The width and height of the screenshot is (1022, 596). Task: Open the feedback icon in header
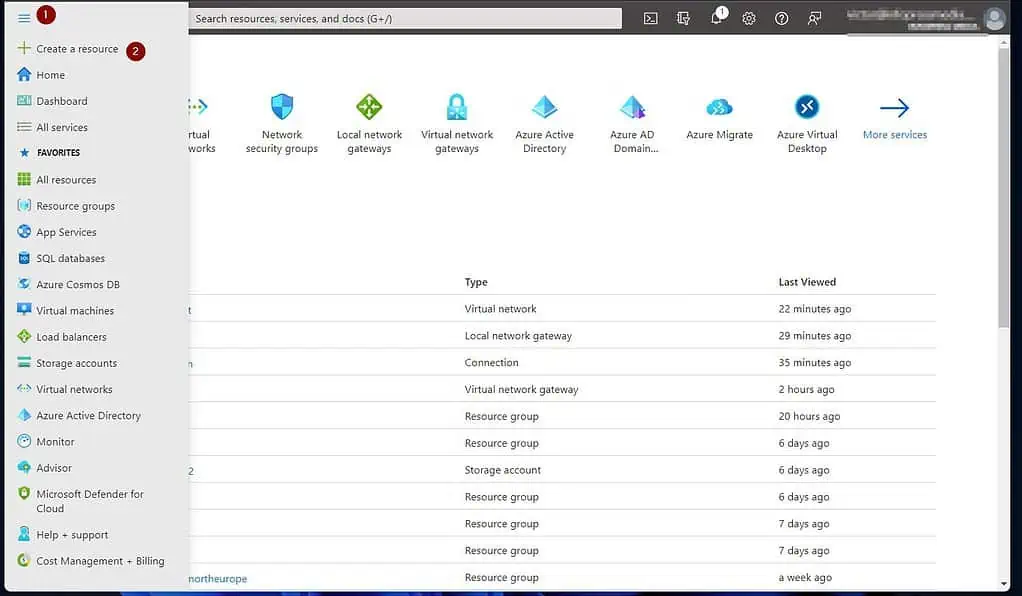click(x=815, y=18)
